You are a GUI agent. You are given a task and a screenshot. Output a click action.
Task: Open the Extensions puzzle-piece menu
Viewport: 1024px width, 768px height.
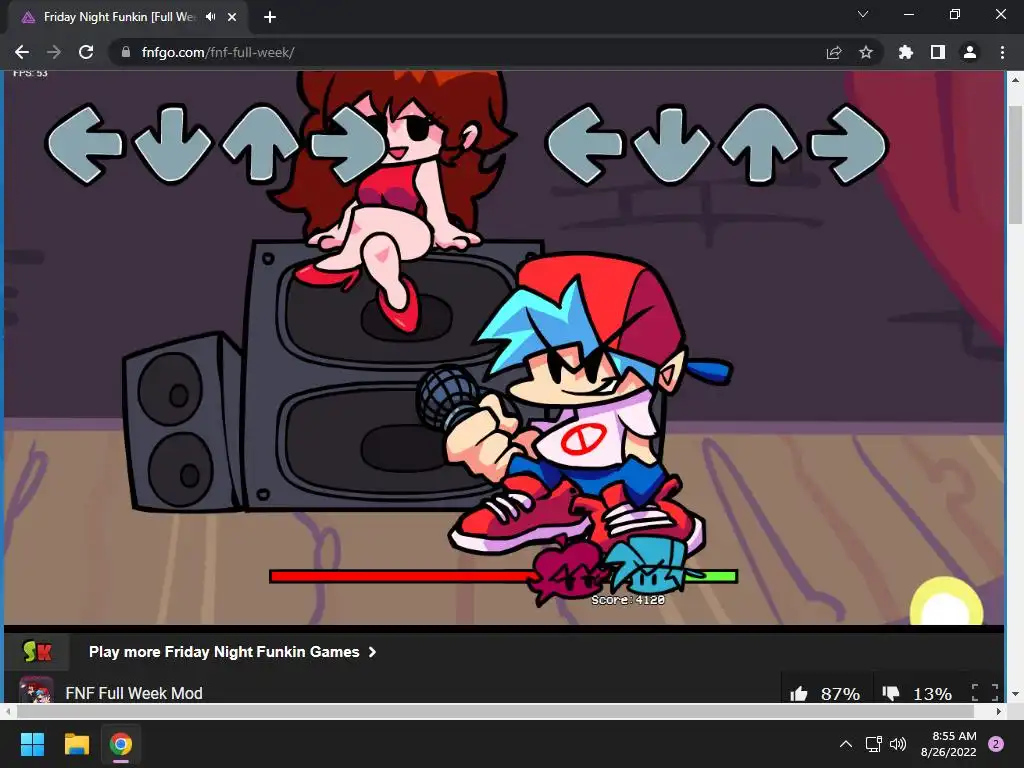[905, 52]
